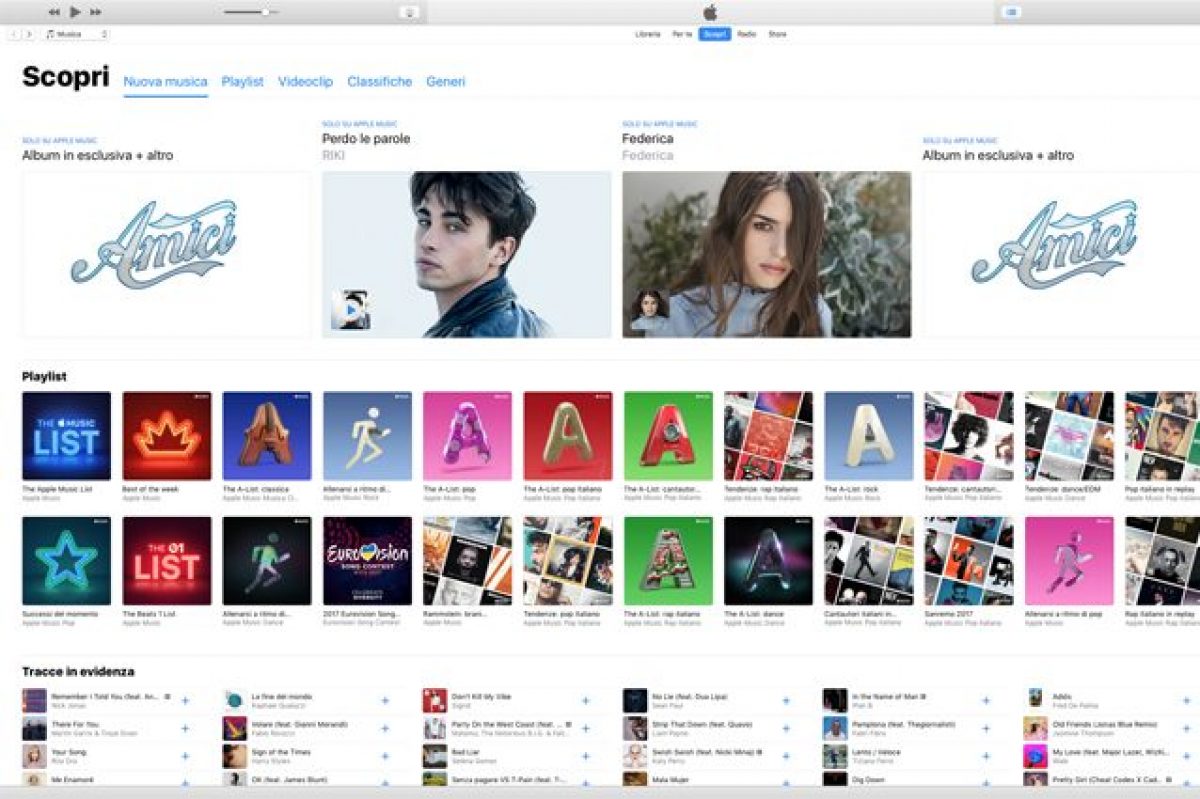Open The A-List: rock playlist
The image size is (1200, 799).
869,436
